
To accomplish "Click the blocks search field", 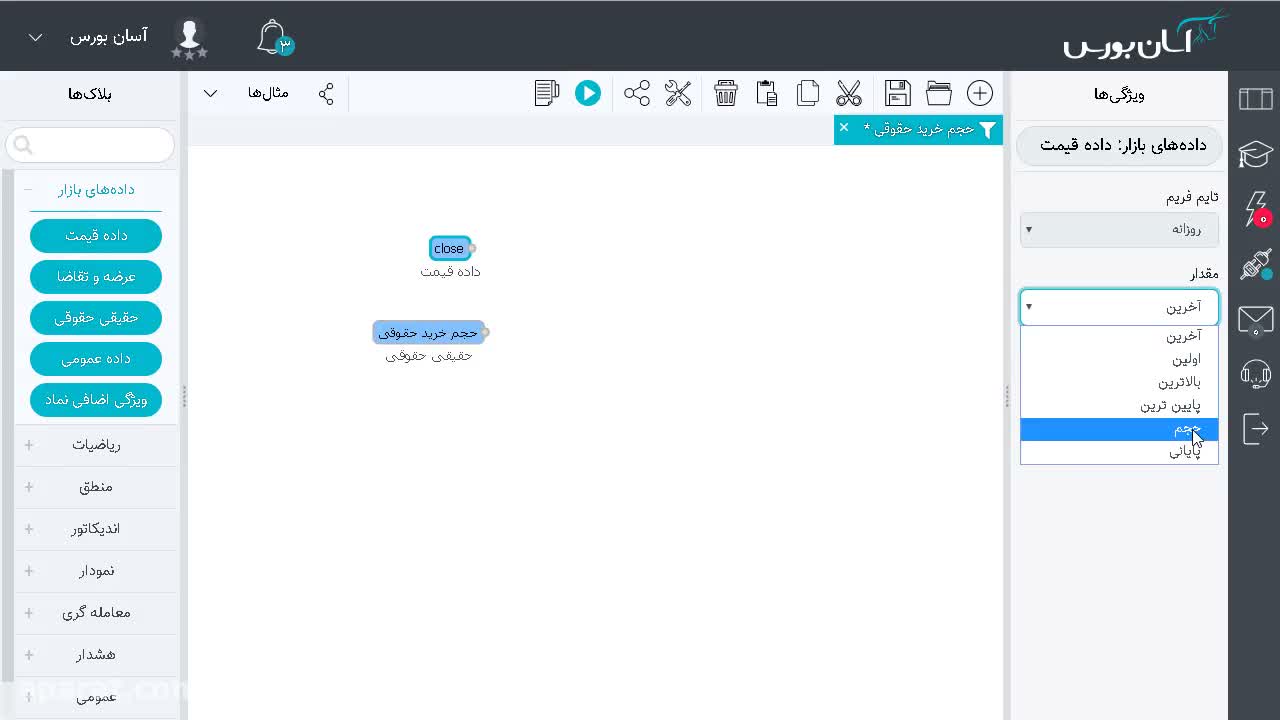I will 90,145.
